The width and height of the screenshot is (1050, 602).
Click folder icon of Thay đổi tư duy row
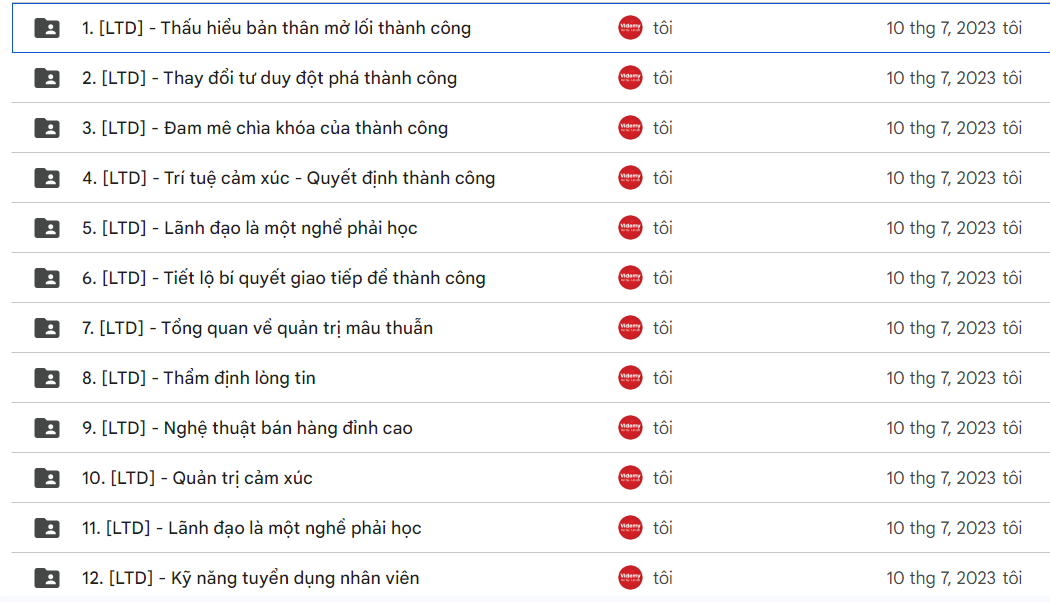coord(47,78)
